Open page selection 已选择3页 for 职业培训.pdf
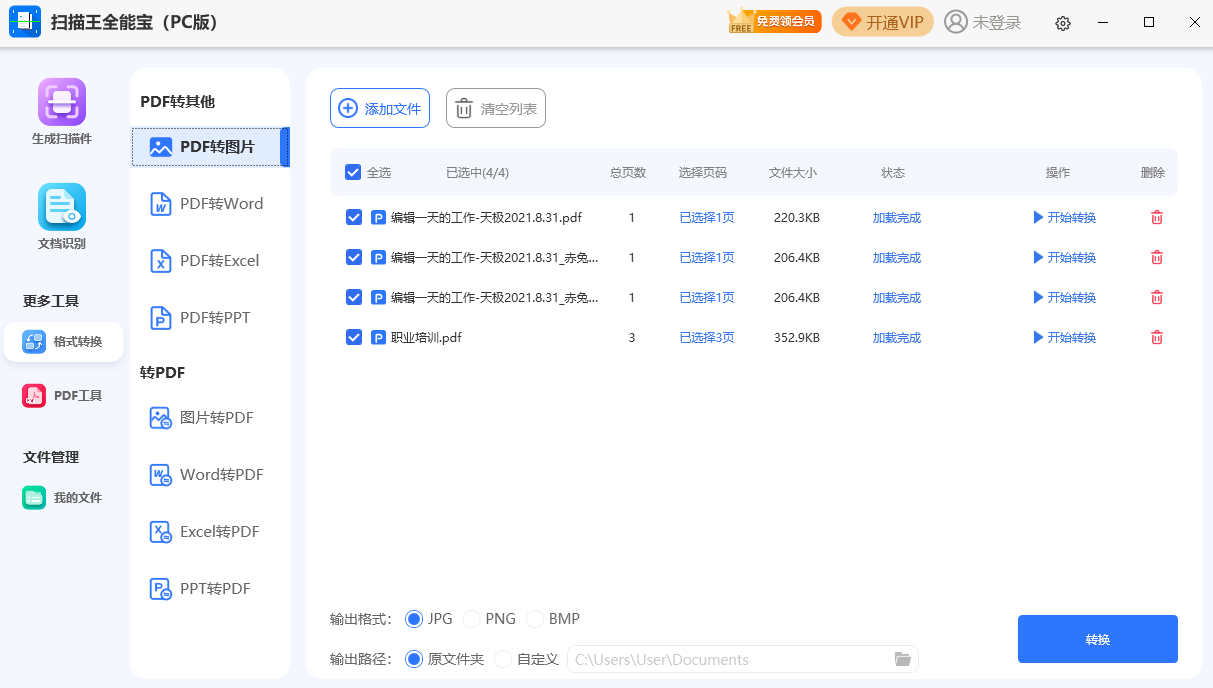1213x688 pixels. pyautogui.click(x=706, y=337)
